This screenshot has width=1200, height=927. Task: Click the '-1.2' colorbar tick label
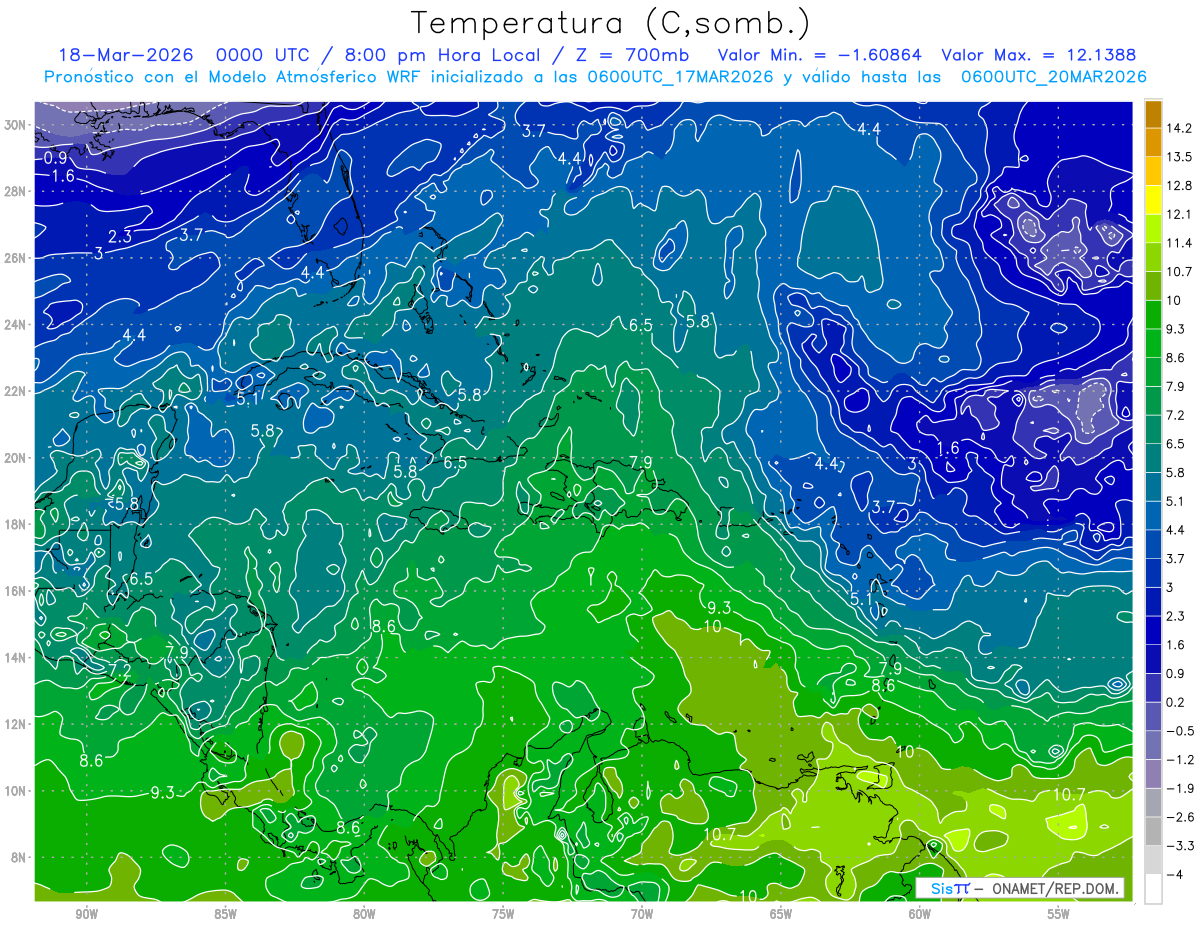[x=1179, y=760]
